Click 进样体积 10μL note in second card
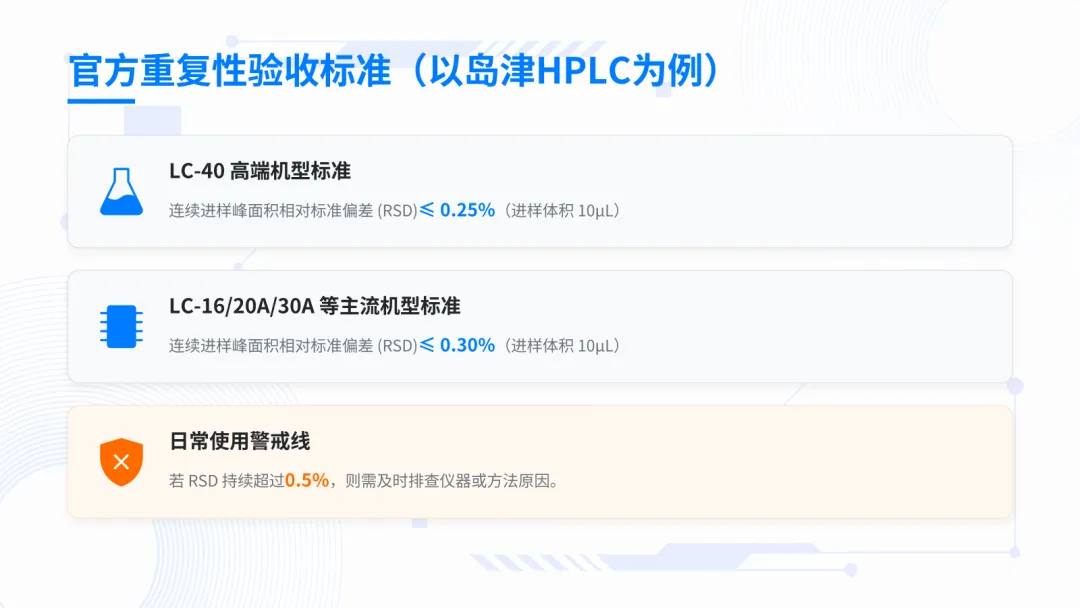This screenshot has height=608, width=1080. click(x=561, y=345)
